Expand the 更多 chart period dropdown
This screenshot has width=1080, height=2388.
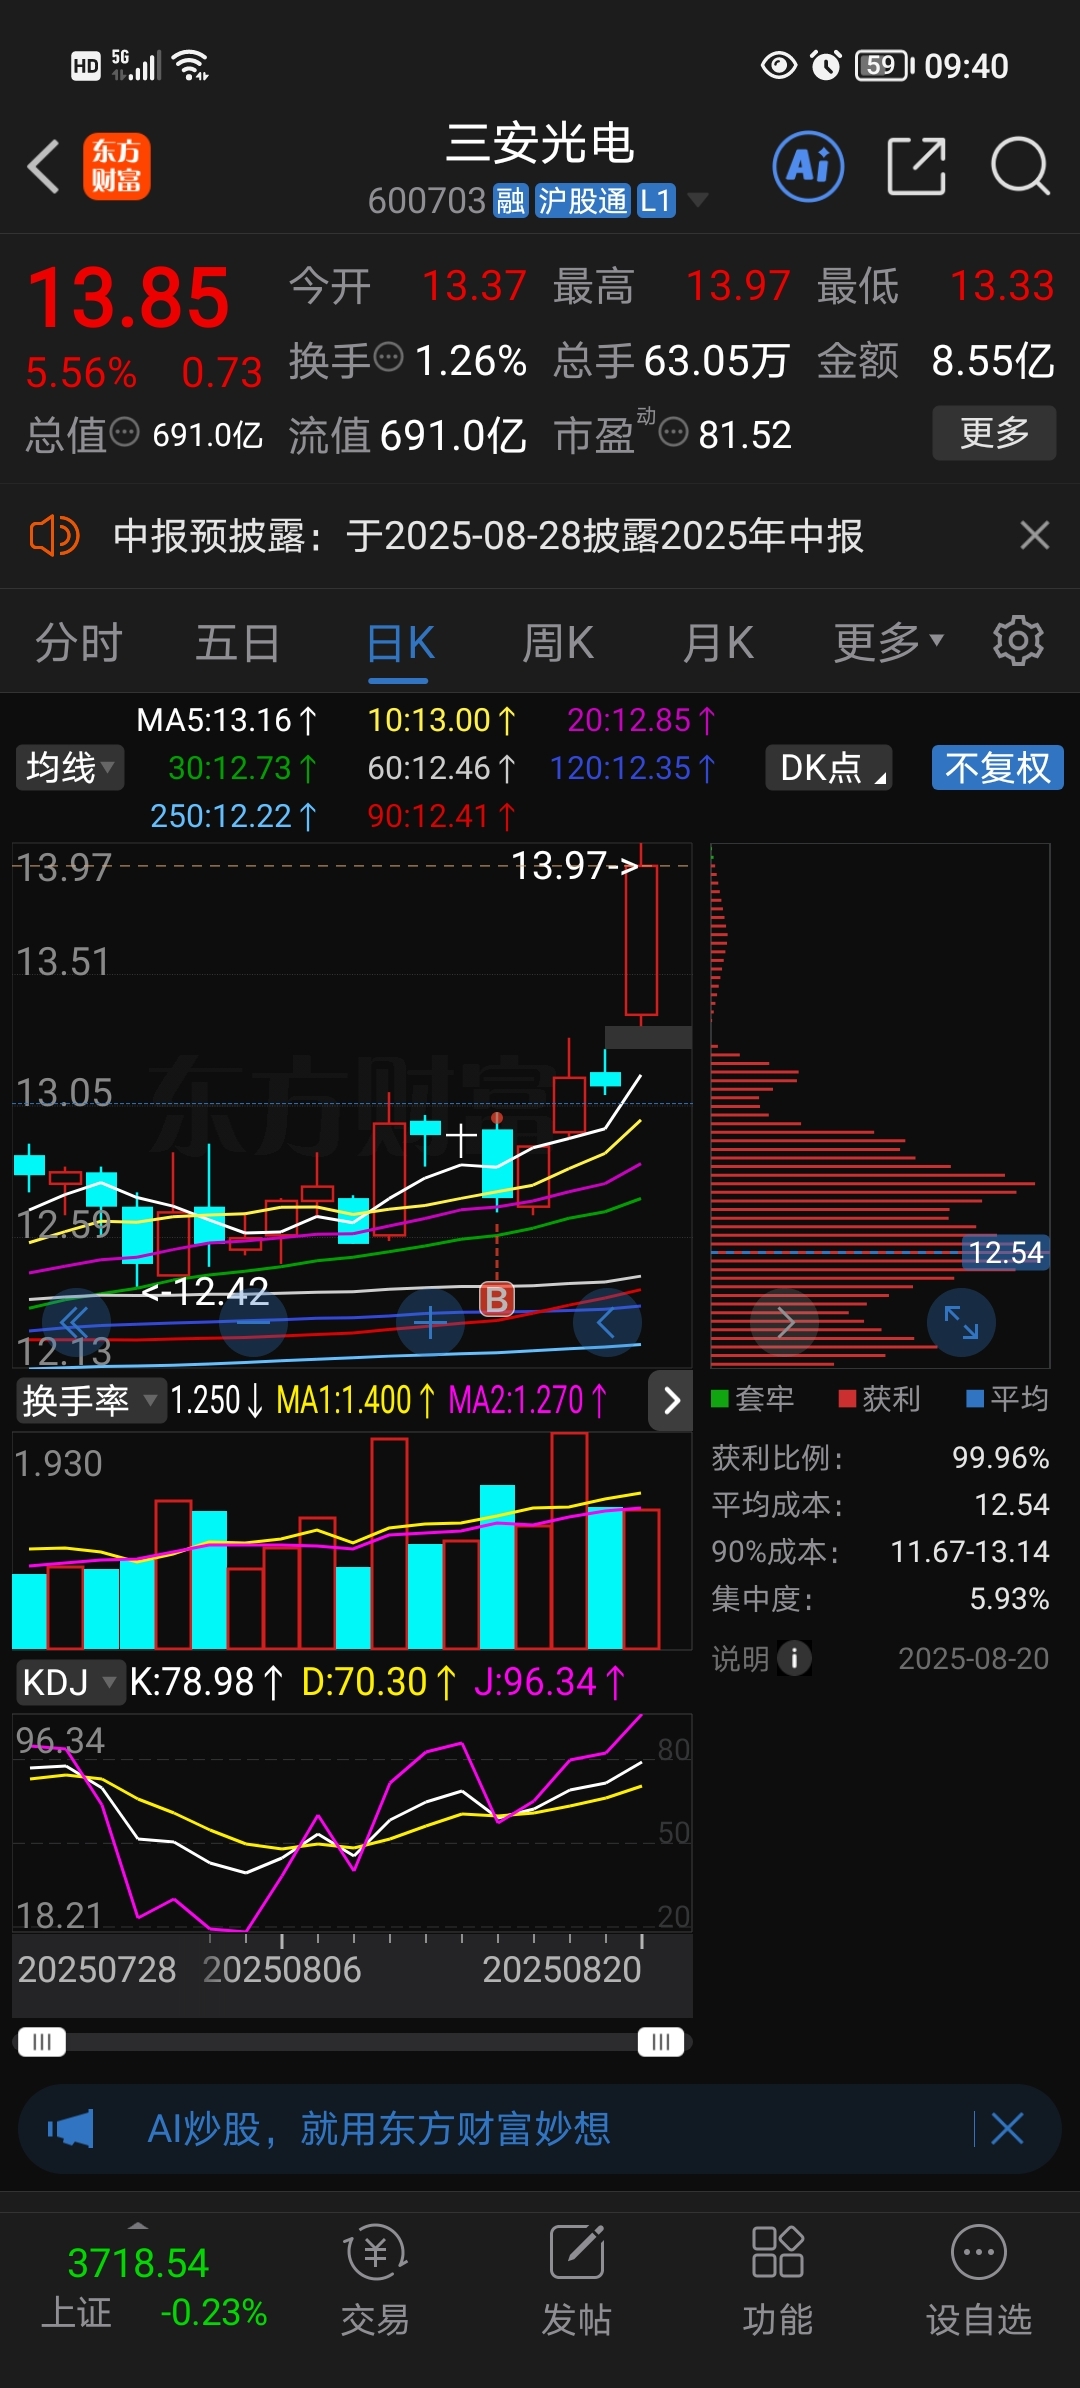888,642
